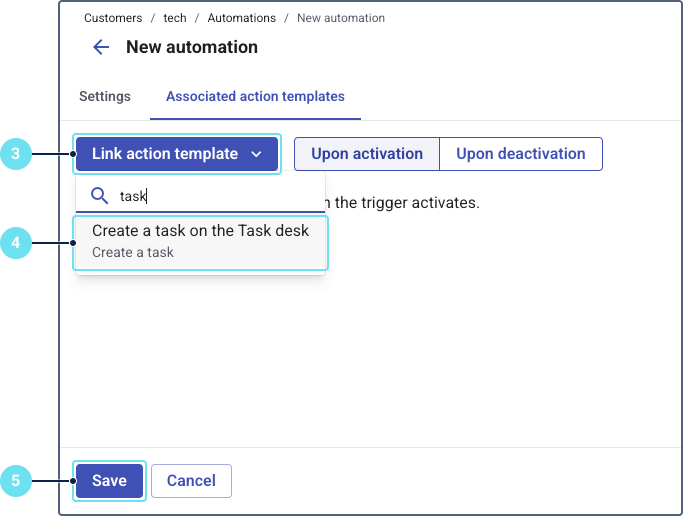This screenshot has width=683, height=516.
Task: Click the New automation page heading
Action: [x=192, y=47]
